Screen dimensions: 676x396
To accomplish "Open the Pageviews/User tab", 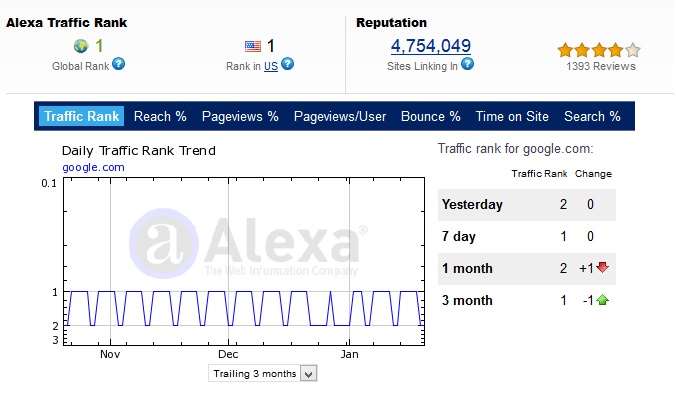I will [340, 116].
